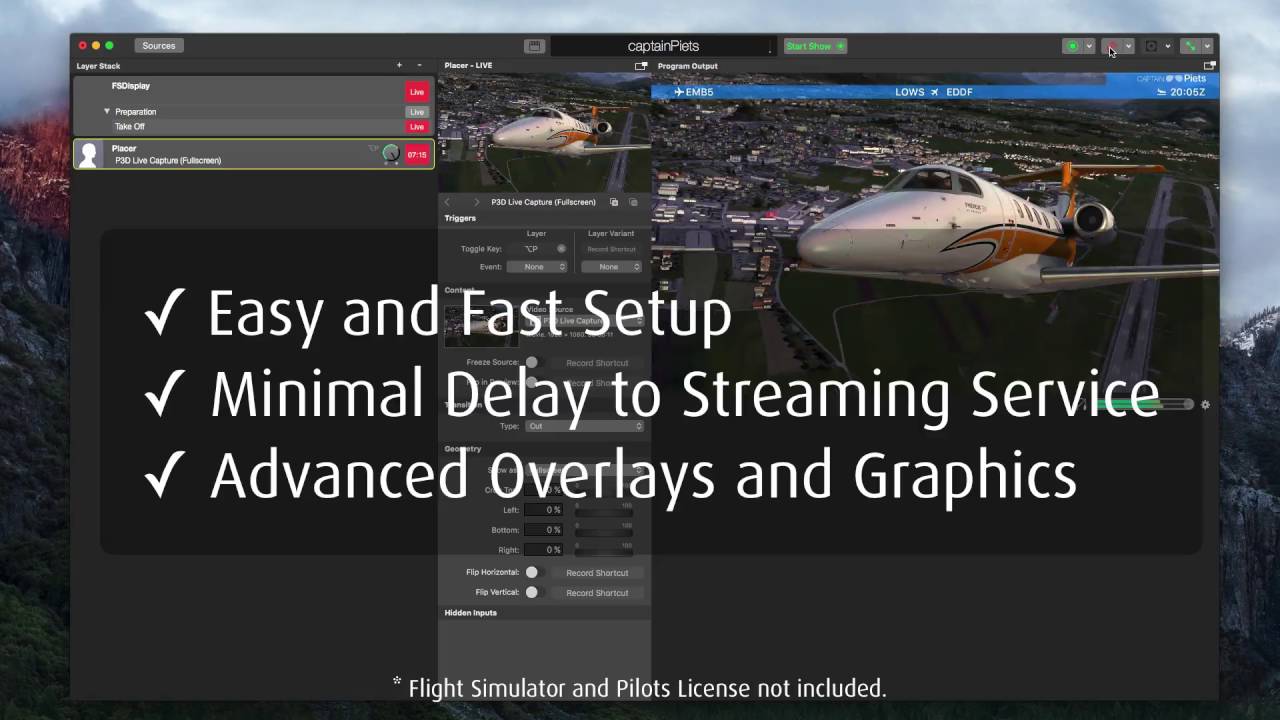Remove a layer with the minus icon
The height and width of the screenshot is (720, 1280).
[x=419, y=65]
